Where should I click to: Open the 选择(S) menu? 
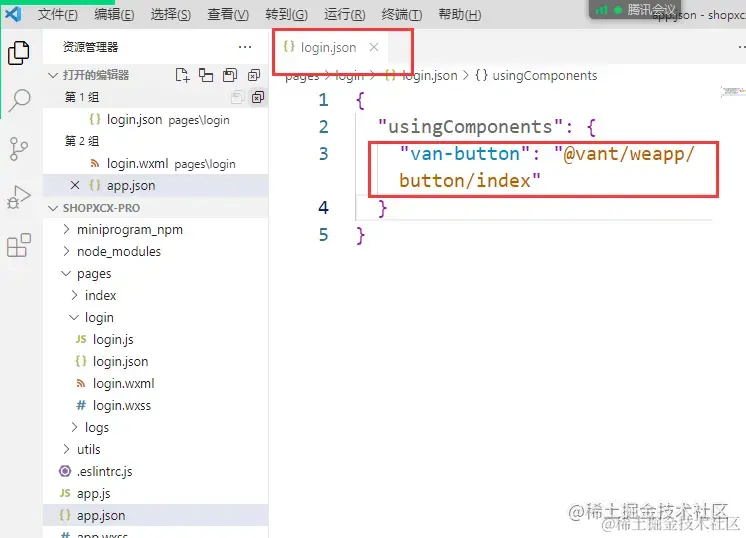[x=170, y=15]
